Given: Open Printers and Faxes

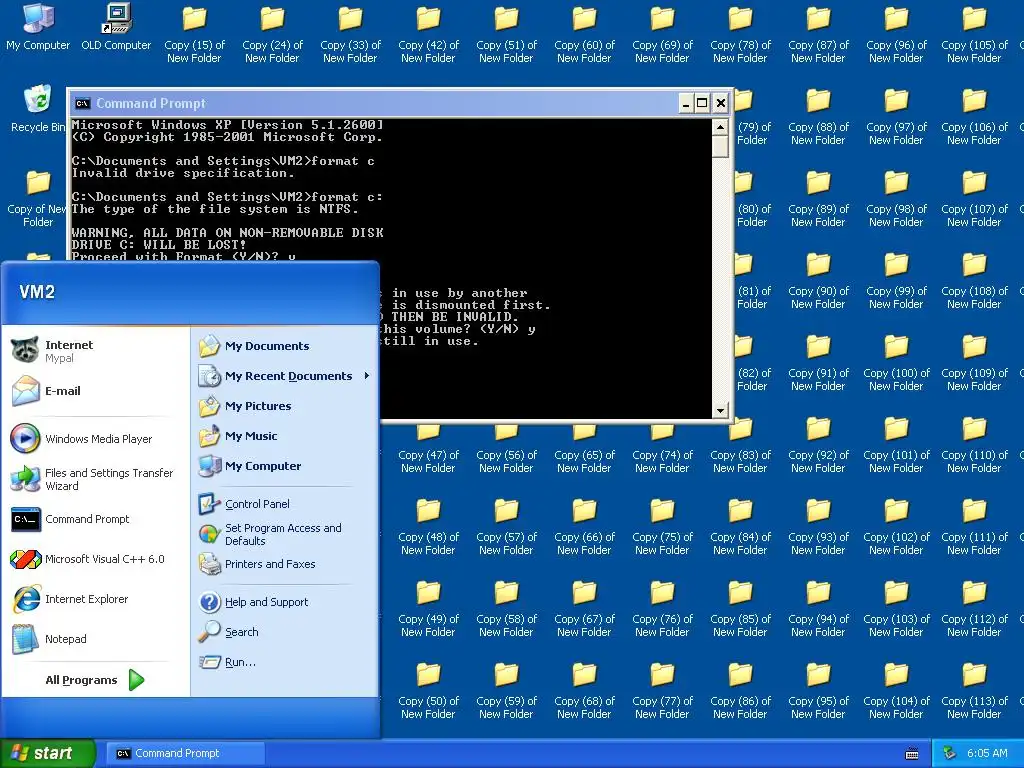Looking at the screenshot, I should click(284, 564).
